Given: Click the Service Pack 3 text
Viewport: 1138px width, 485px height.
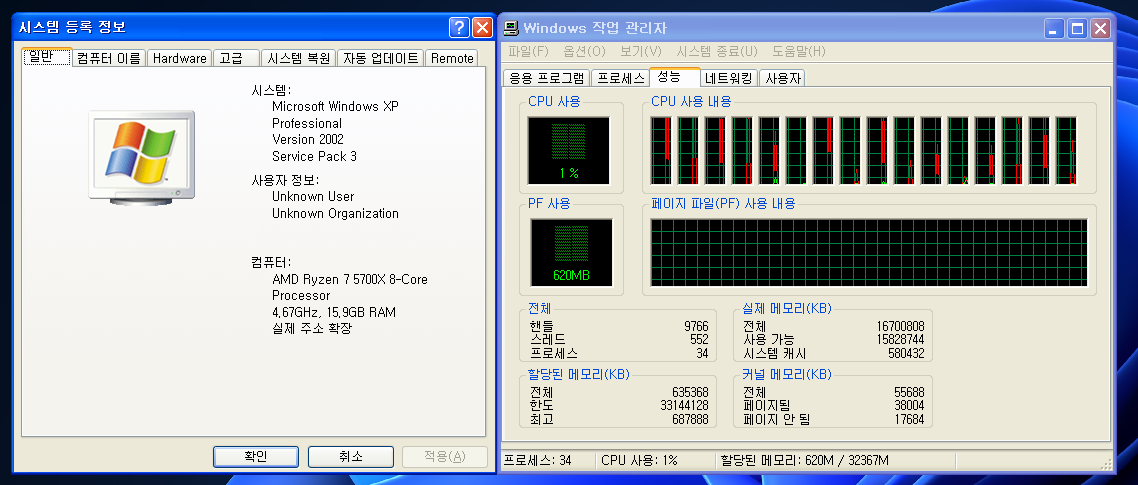Looking at the screenshot, I should coord(314,156).
